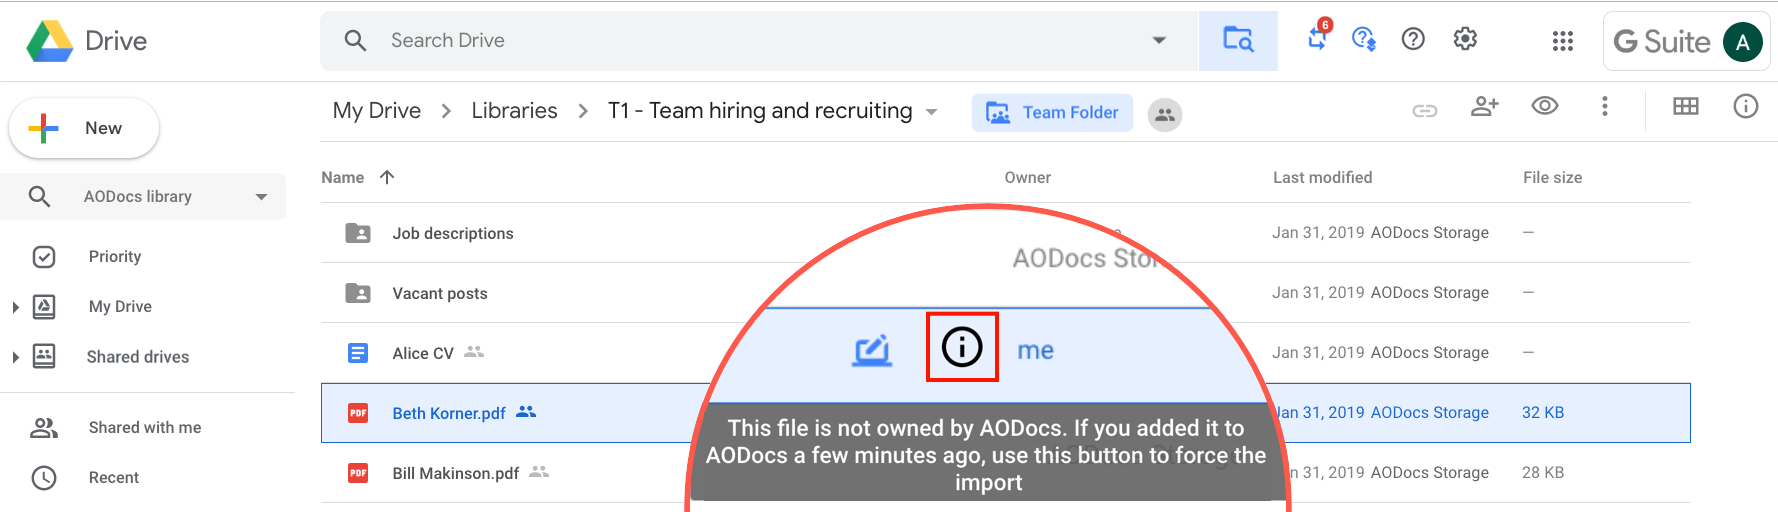Click the get link icon
This screenshot has height=512, width=1778.
coord(1425,110)
